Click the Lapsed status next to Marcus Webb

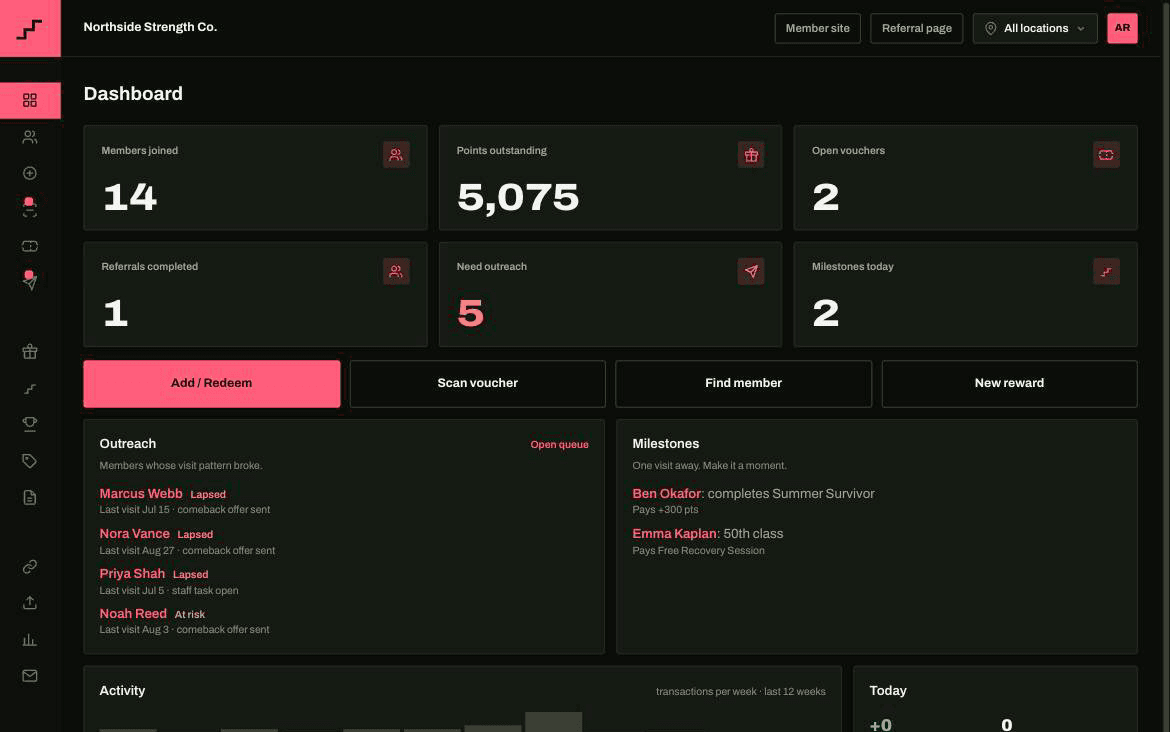pos(208,495)
